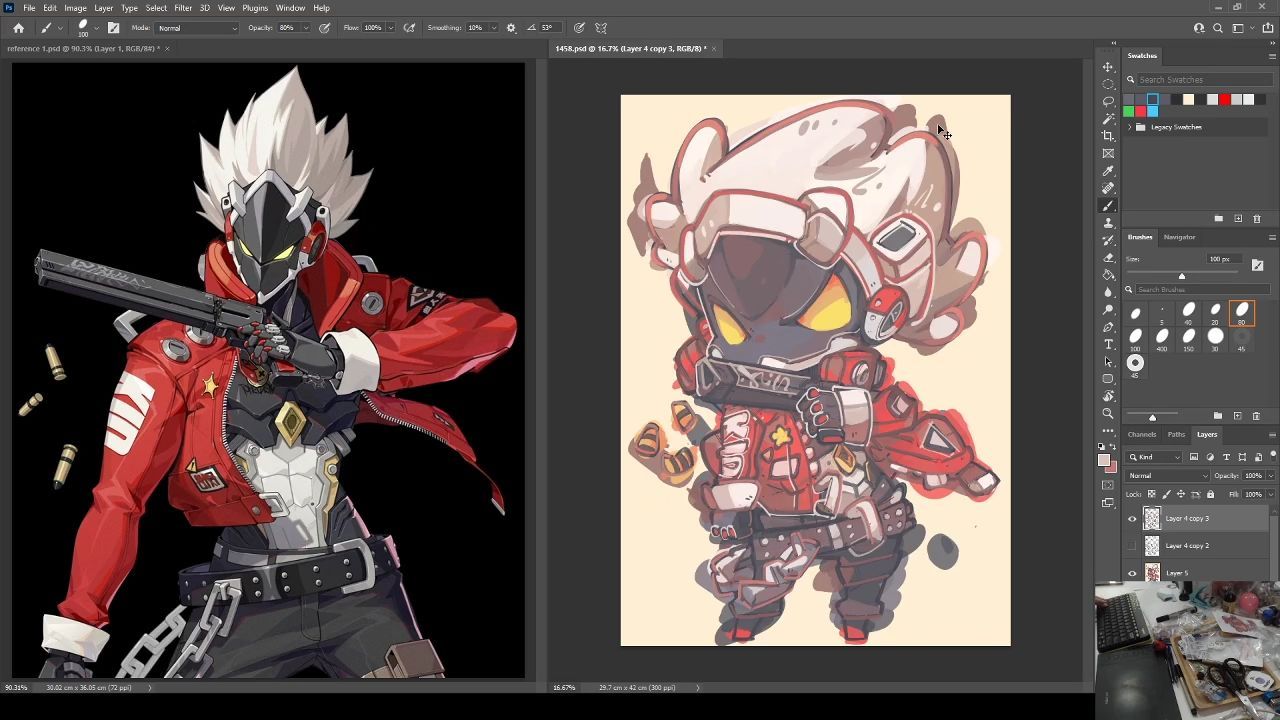The image size is (1280, 720).
Task: Select the Crop tool
Action: [x=1108, y=136]
